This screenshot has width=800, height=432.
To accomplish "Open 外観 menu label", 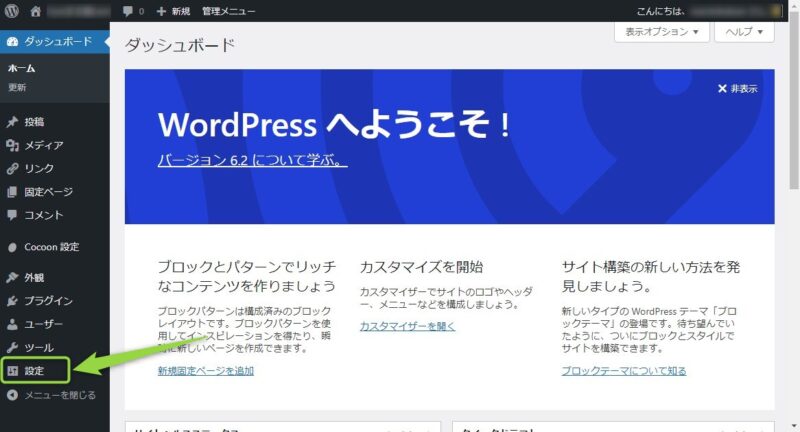I will pos(34,277).
